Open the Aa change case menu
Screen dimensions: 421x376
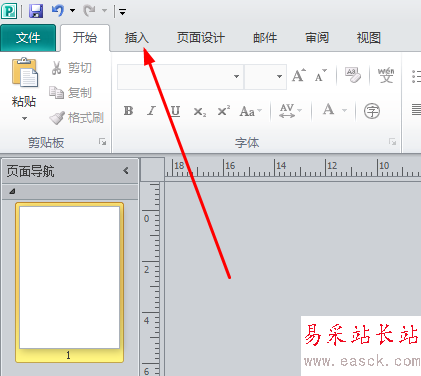pos(251,111)
